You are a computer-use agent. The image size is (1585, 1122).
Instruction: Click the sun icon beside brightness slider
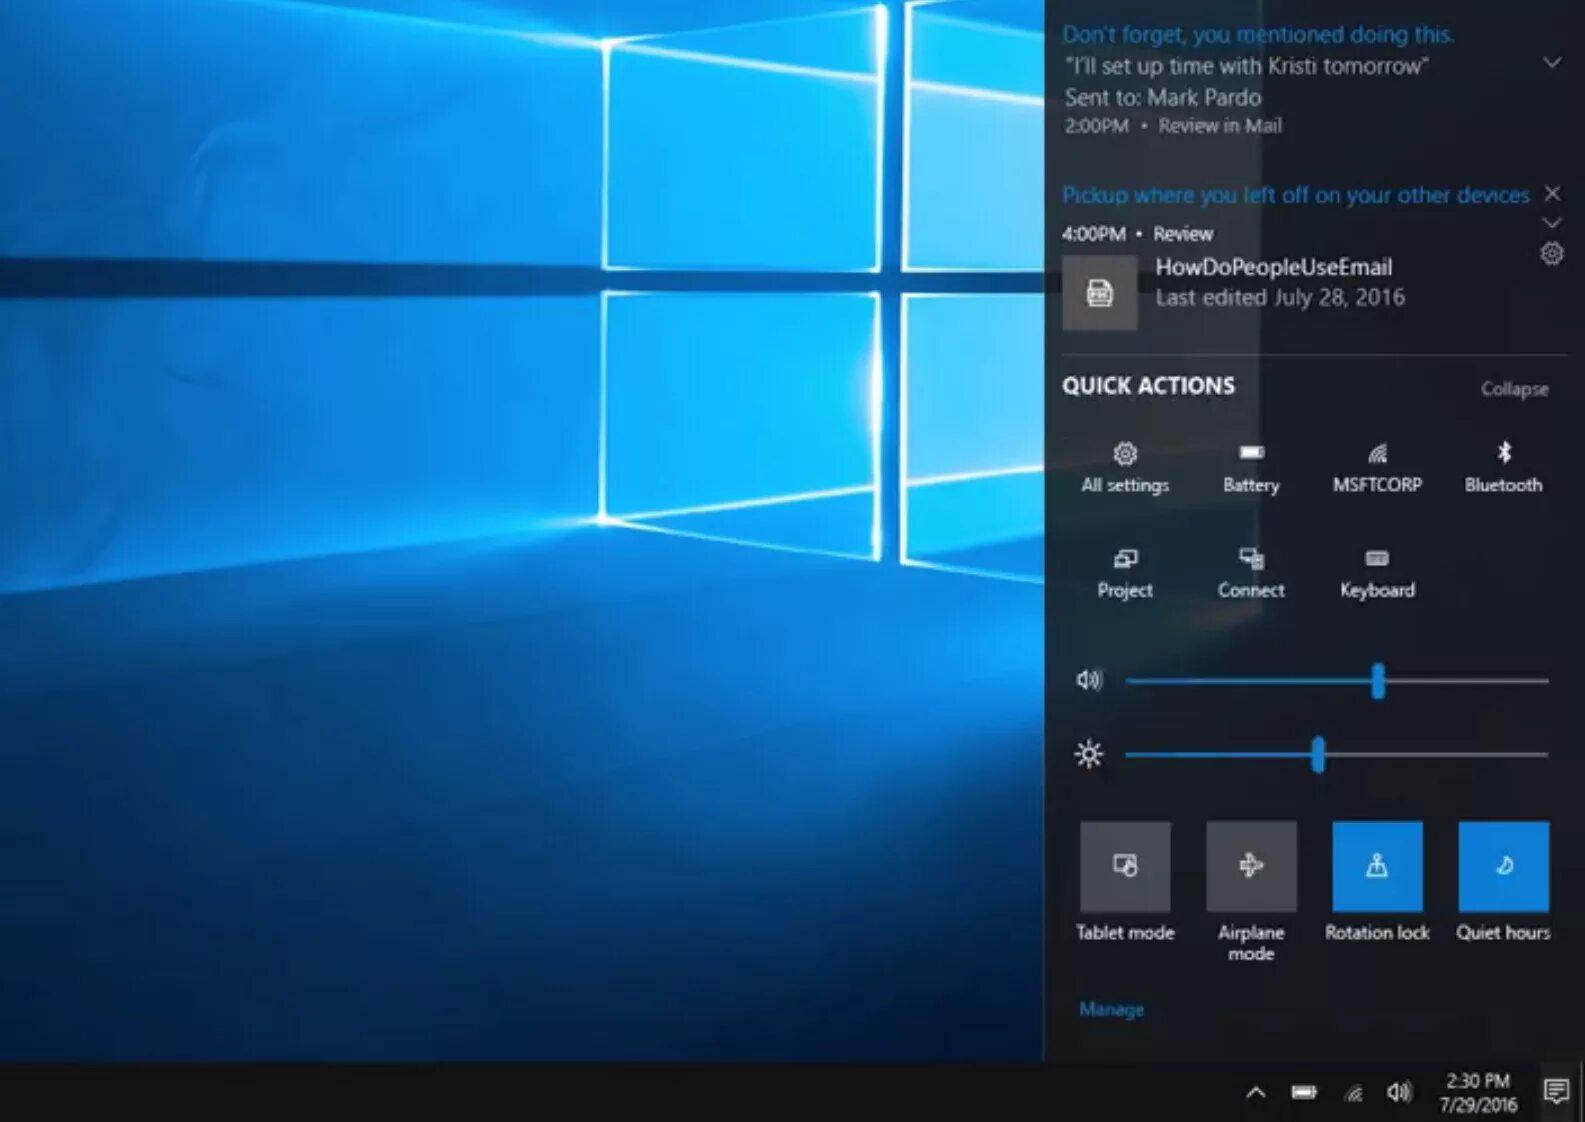click(1089, 754)
